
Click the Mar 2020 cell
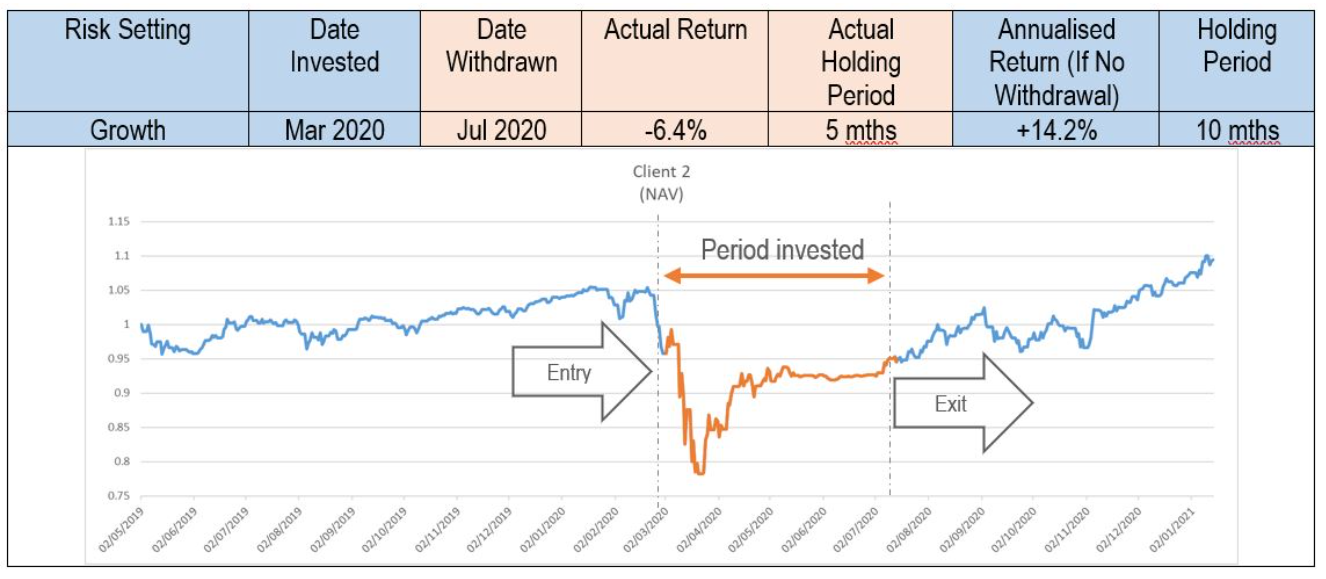[x=334, y=130]
